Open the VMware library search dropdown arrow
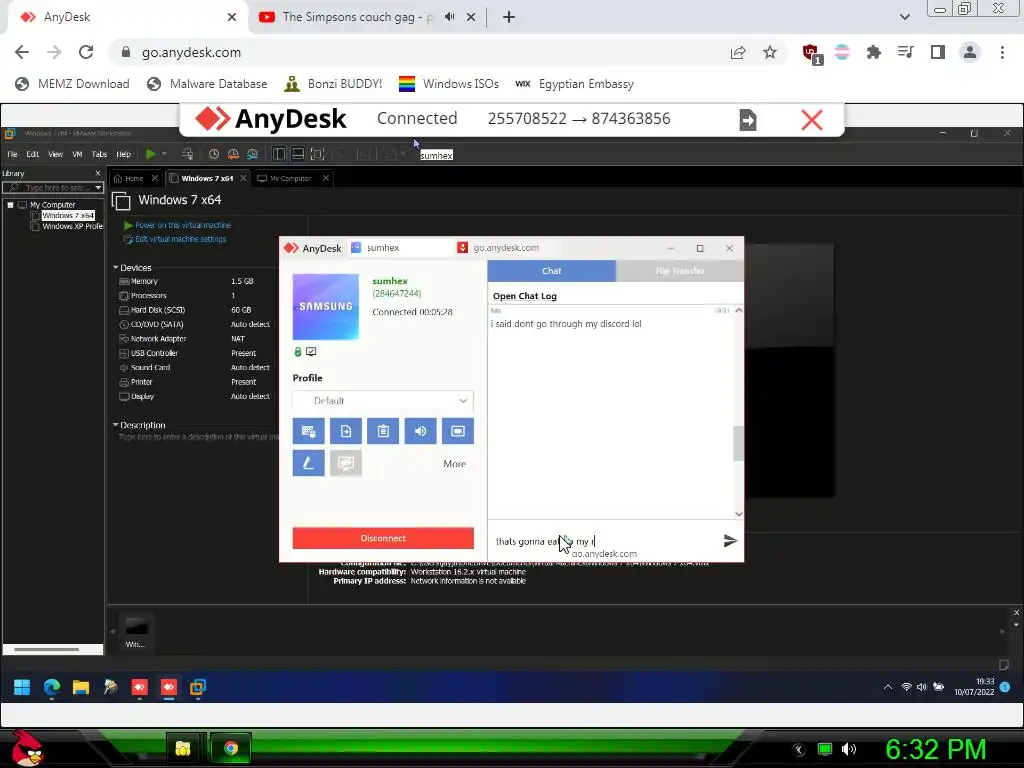Screen dimensions: 1024x768 click(98, 188)
